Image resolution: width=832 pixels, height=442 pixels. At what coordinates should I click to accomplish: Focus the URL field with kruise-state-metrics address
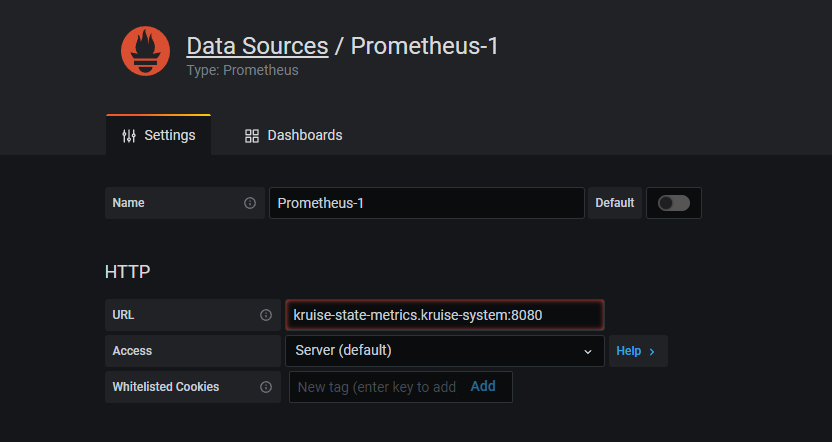pyautogui.click(x=445, y=315)
